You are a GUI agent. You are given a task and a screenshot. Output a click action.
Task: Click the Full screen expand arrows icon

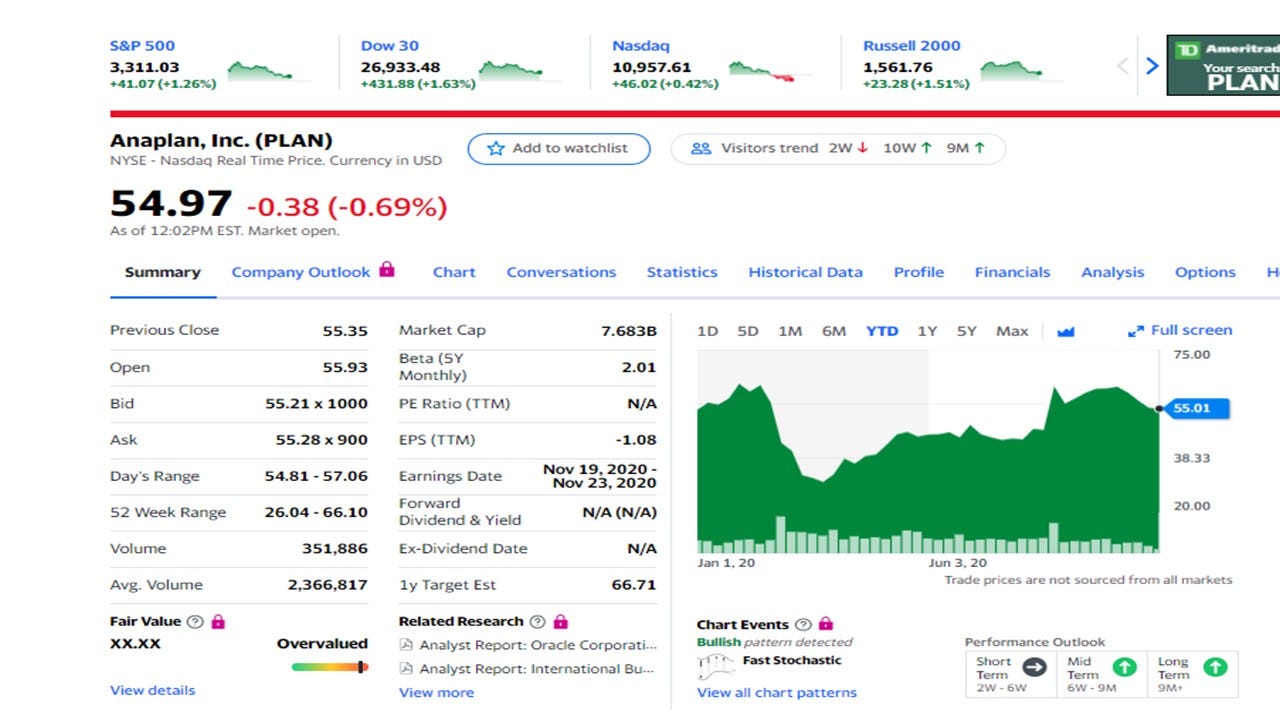pyautogui.click(x=1136, y=331)
